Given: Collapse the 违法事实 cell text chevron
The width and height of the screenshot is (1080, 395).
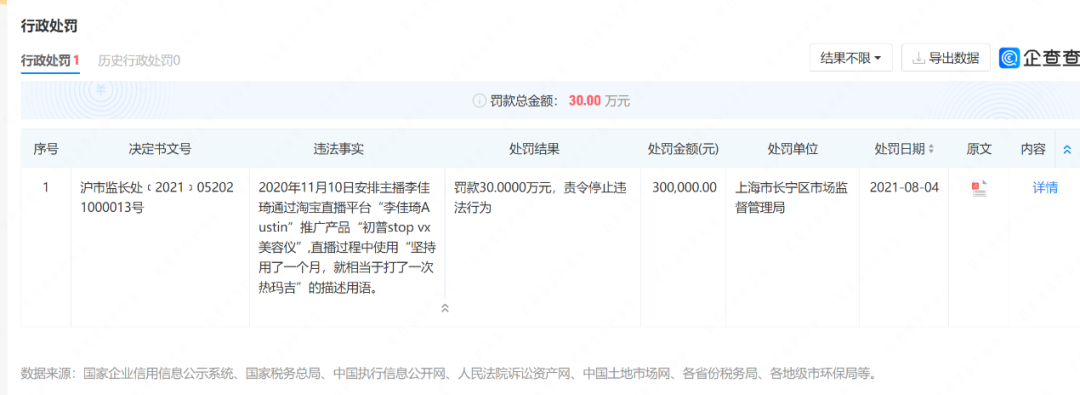Looking at the screenshot, I should point(445,308).
